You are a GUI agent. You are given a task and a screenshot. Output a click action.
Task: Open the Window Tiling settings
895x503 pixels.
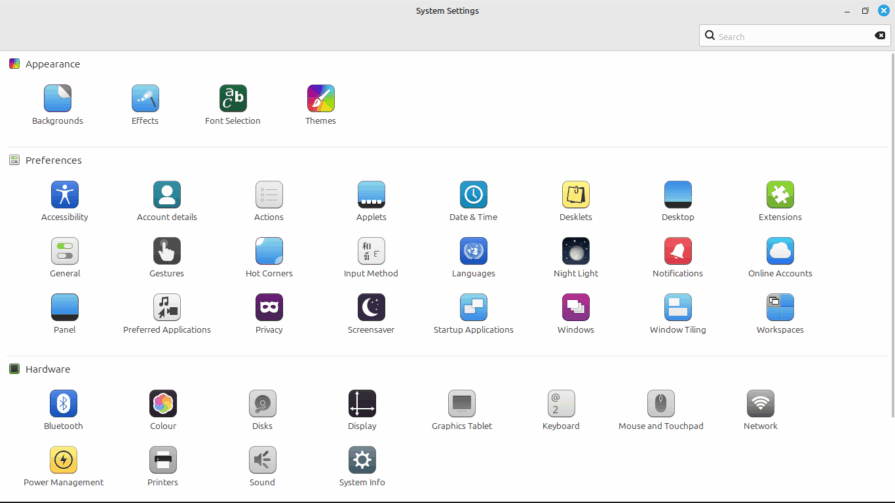[678, 307]
